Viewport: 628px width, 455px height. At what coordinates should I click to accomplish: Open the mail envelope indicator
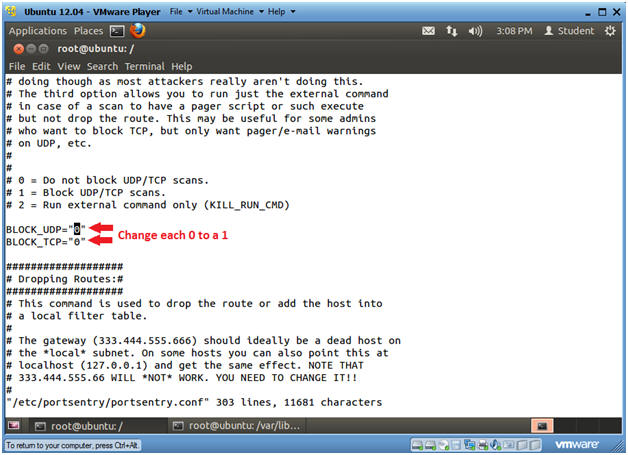428,31
